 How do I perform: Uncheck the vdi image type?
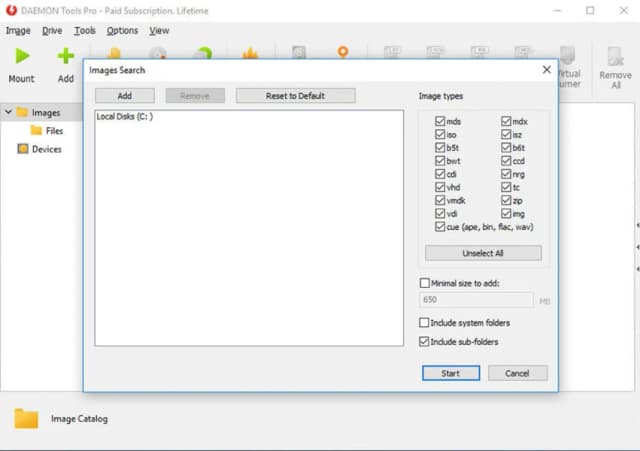coord(440,213)
